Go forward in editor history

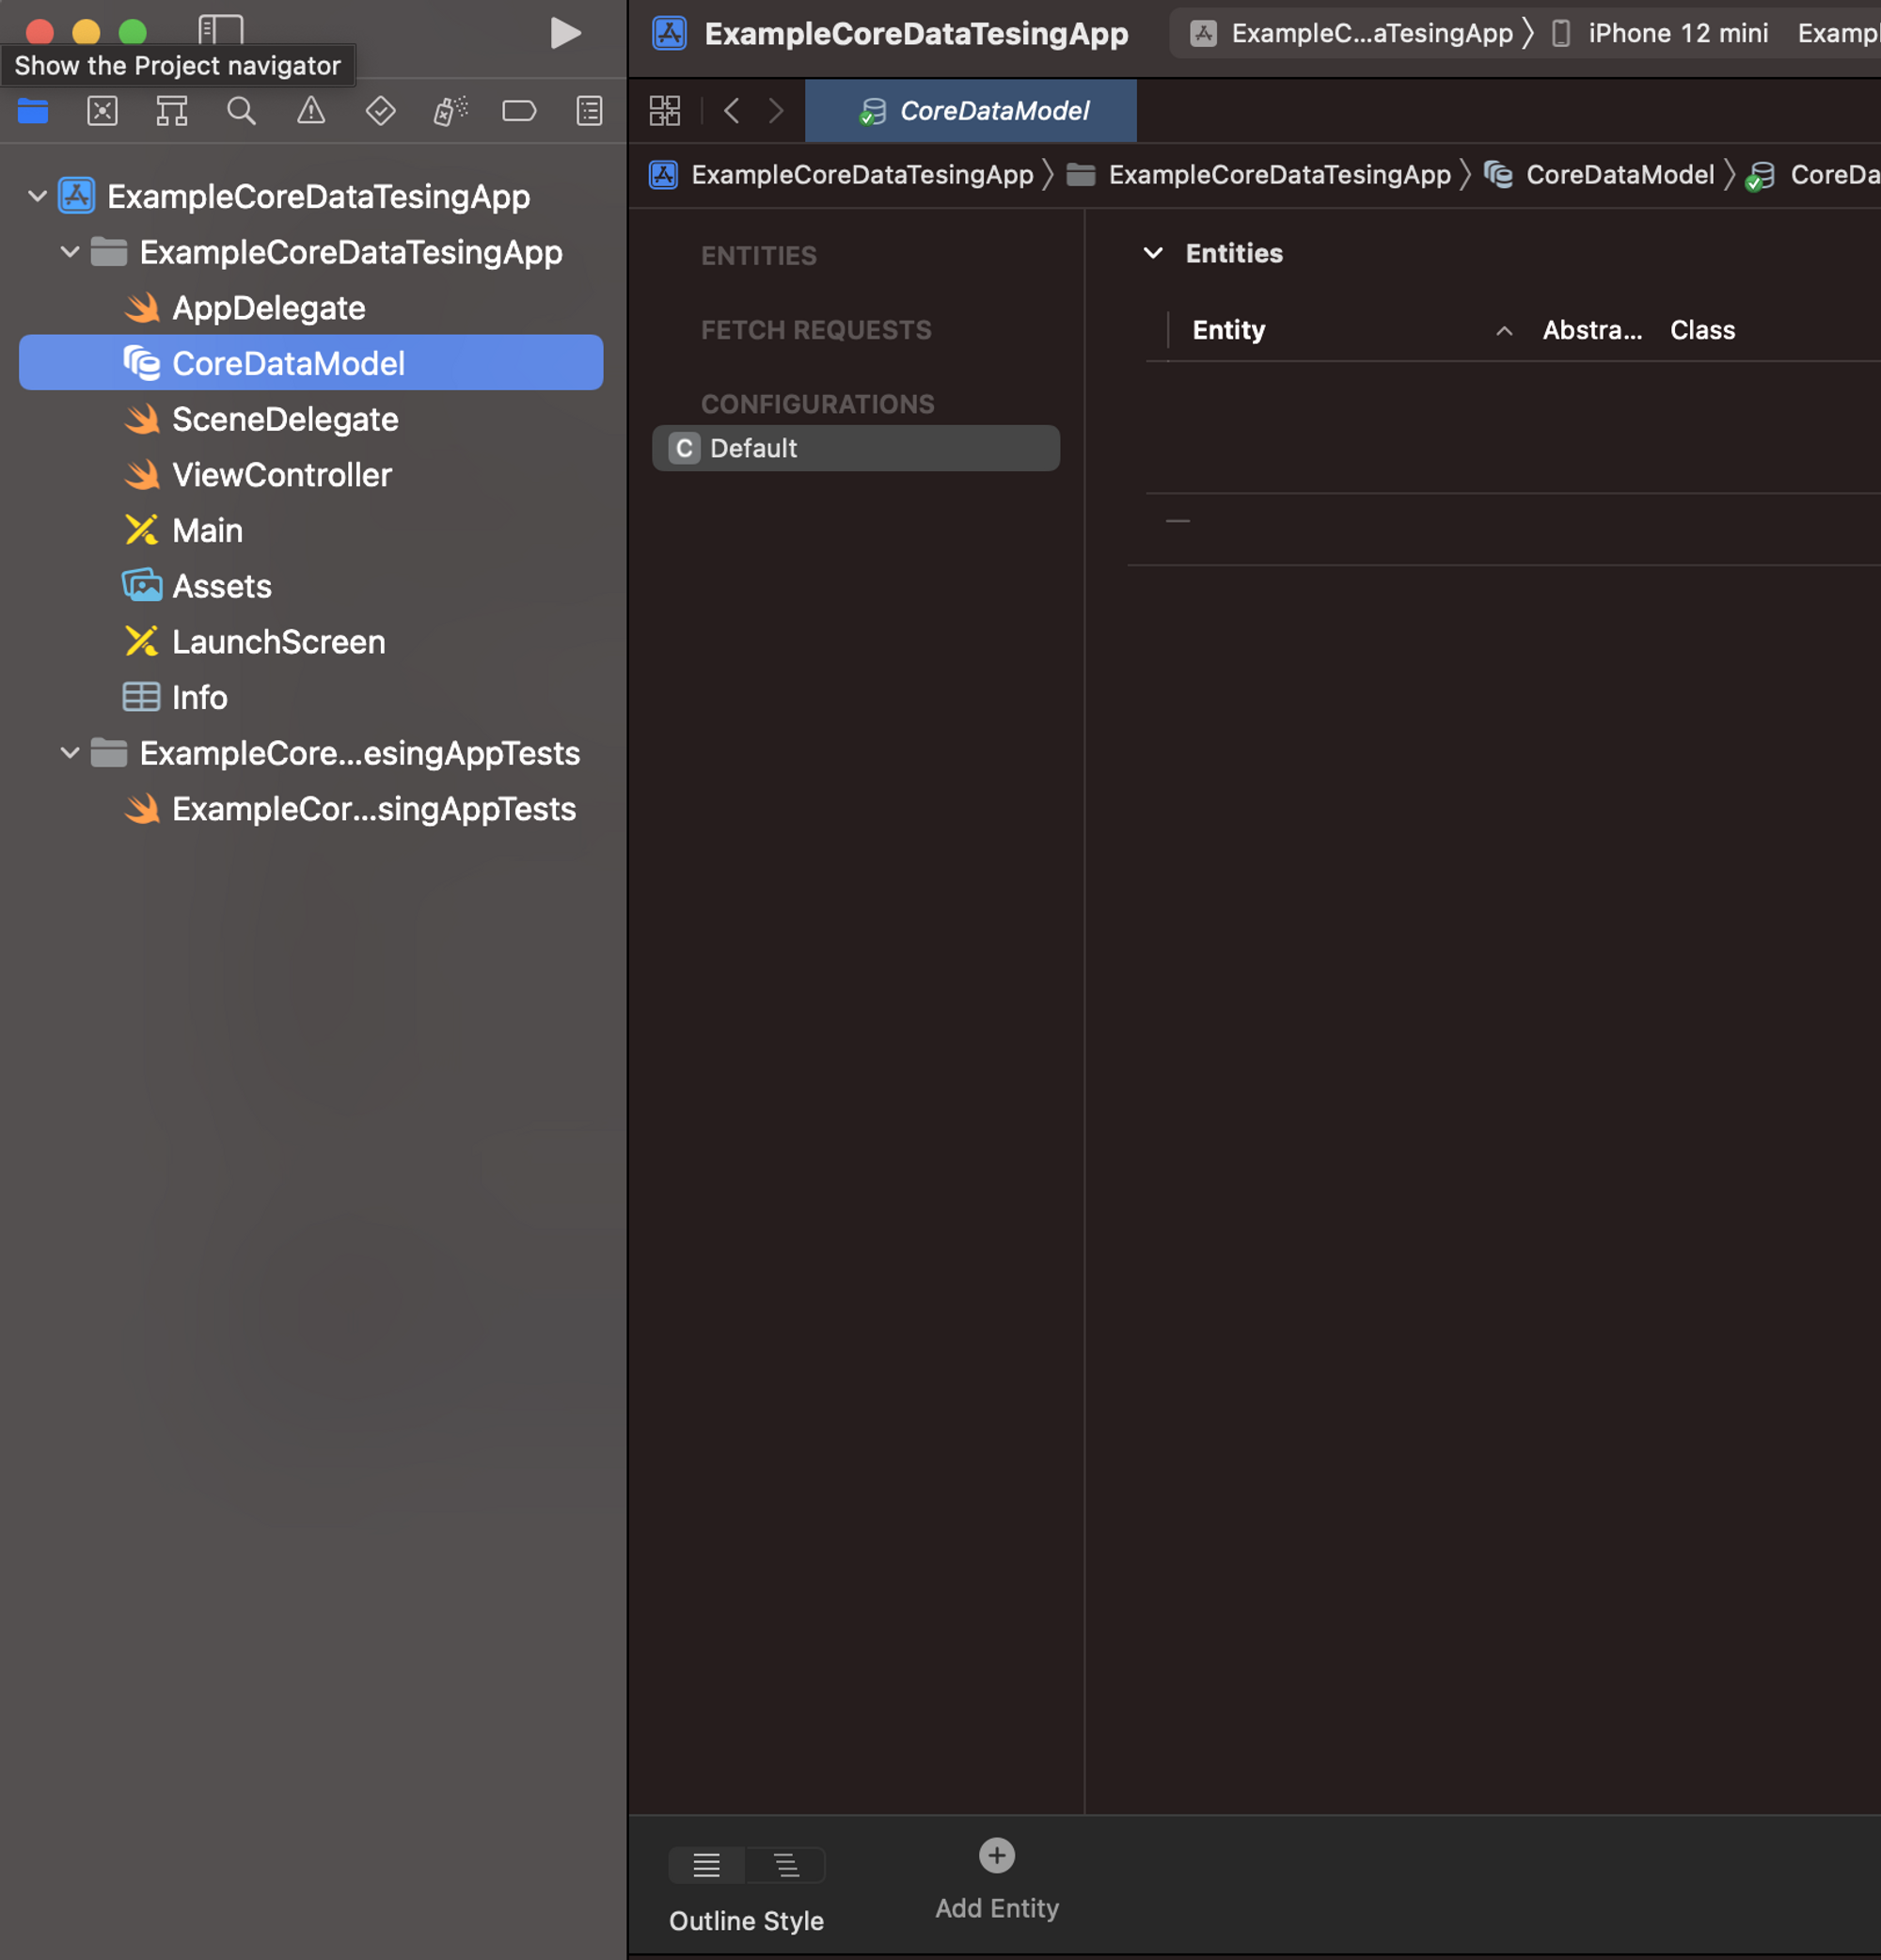776,111
